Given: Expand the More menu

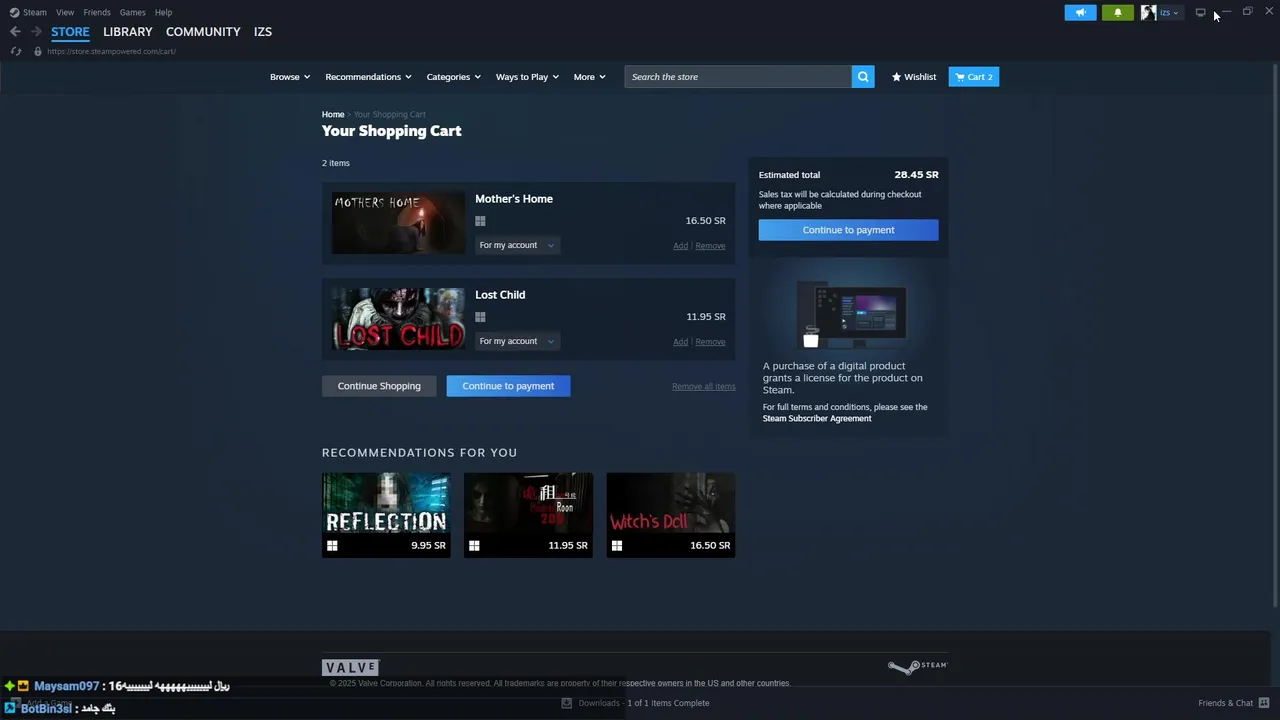Looking at the screenshot, I should 589,77.
